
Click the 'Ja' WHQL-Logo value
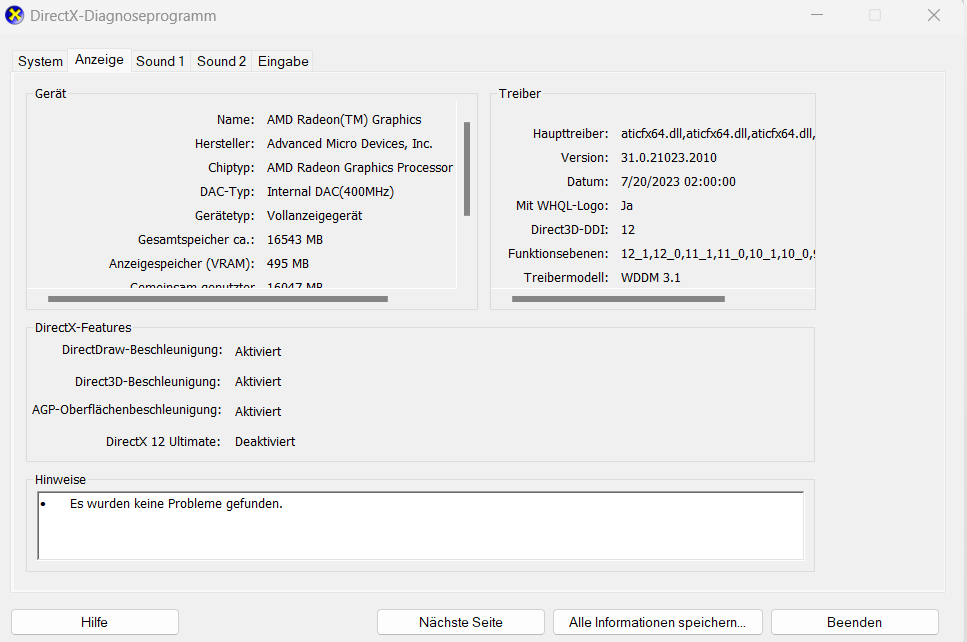point(627,206)
